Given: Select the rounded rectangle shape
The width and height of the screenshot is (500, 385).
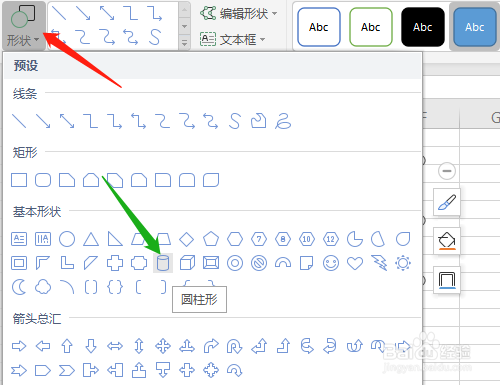Looking at the screenshot, I should pos(43,180).
